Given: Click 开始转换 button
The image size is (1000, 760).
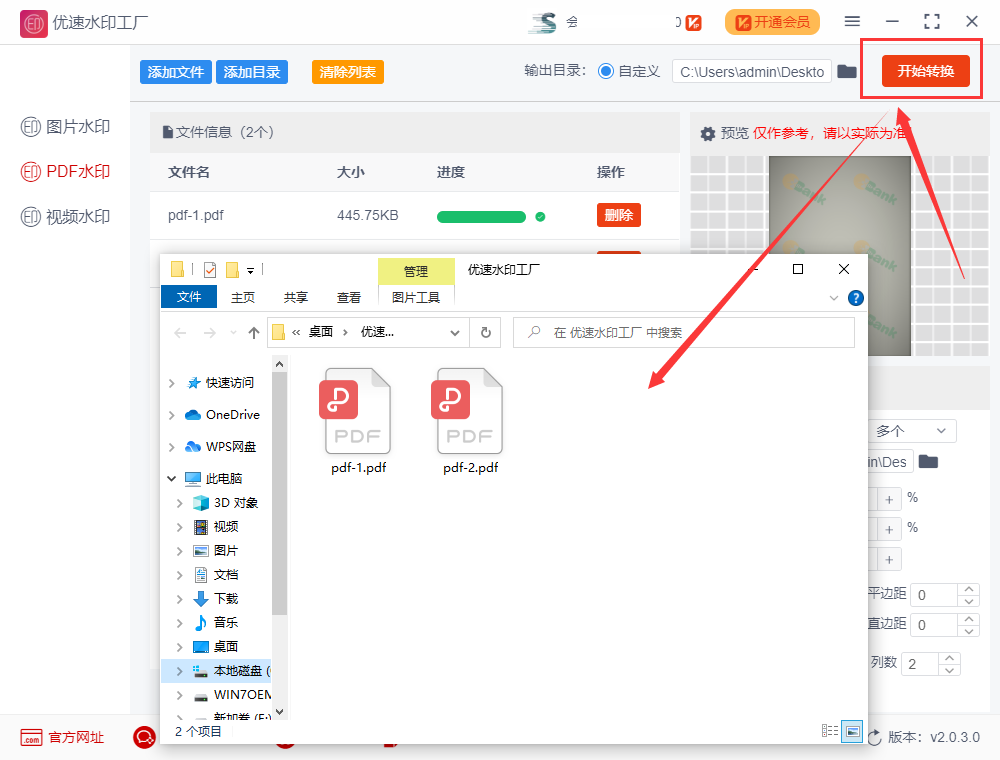Looking at the screenshot, I should (x=925, y=71).
